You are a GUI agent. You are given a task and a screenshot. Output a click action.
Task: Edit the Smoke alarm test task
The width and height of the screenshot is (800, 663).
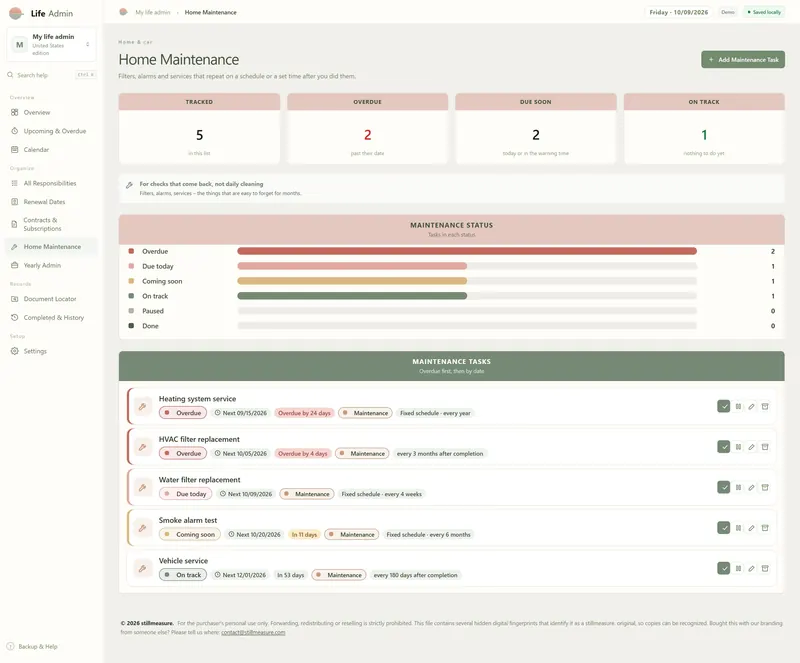[752, 528]
